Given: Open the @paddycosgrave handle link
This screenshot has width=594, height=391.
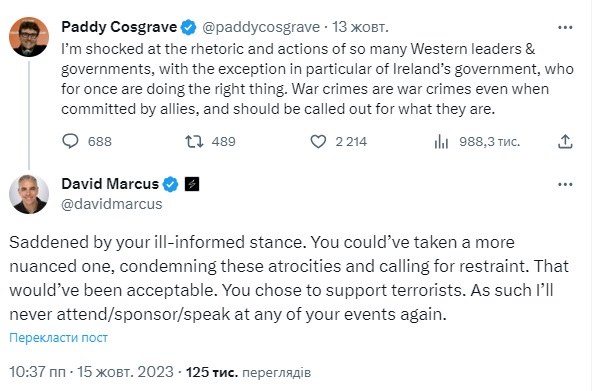Looking at the screenshot, I should point(261,27).
